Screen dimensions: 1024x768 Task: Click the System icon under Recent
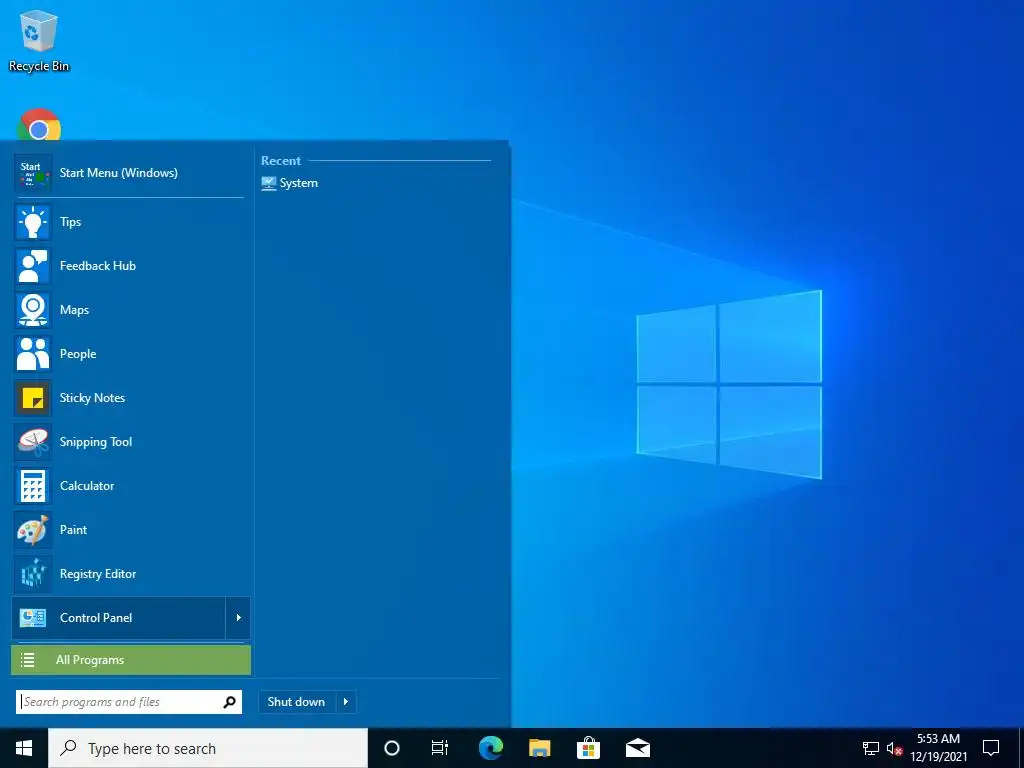point(268,184)
